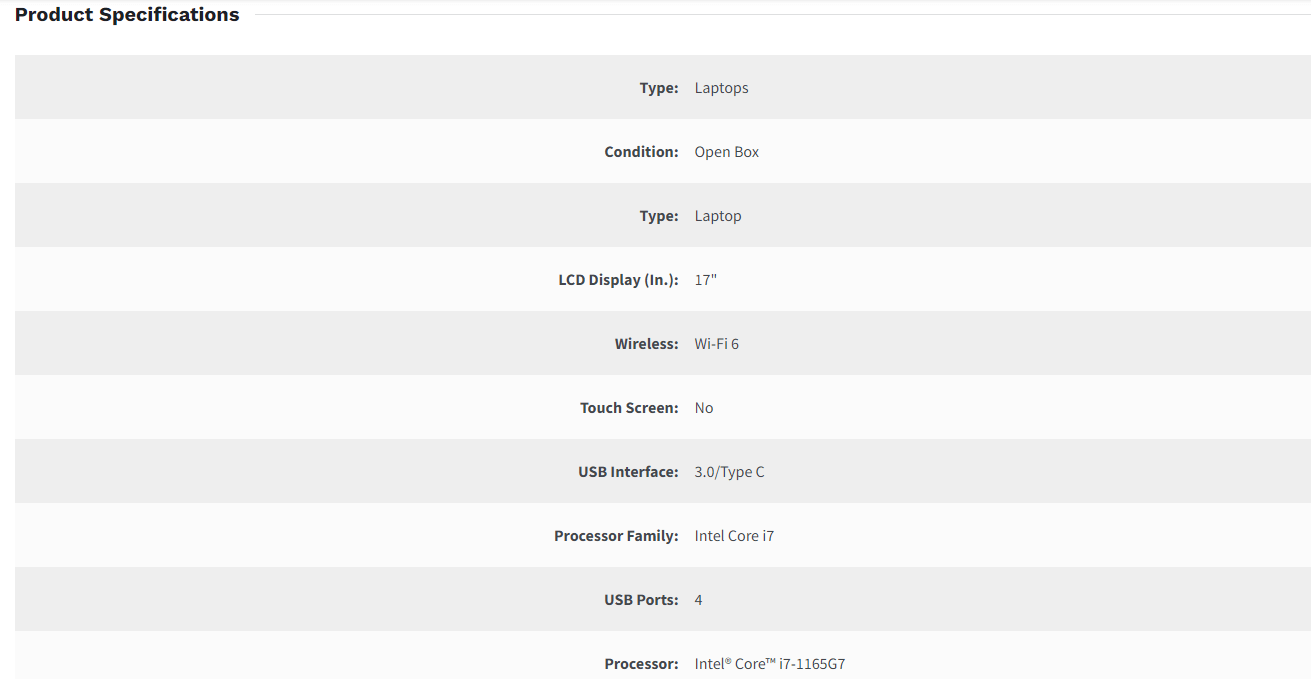Click the "Wireless:" label
1311x679 pixels.
click(x=646, y=344)
